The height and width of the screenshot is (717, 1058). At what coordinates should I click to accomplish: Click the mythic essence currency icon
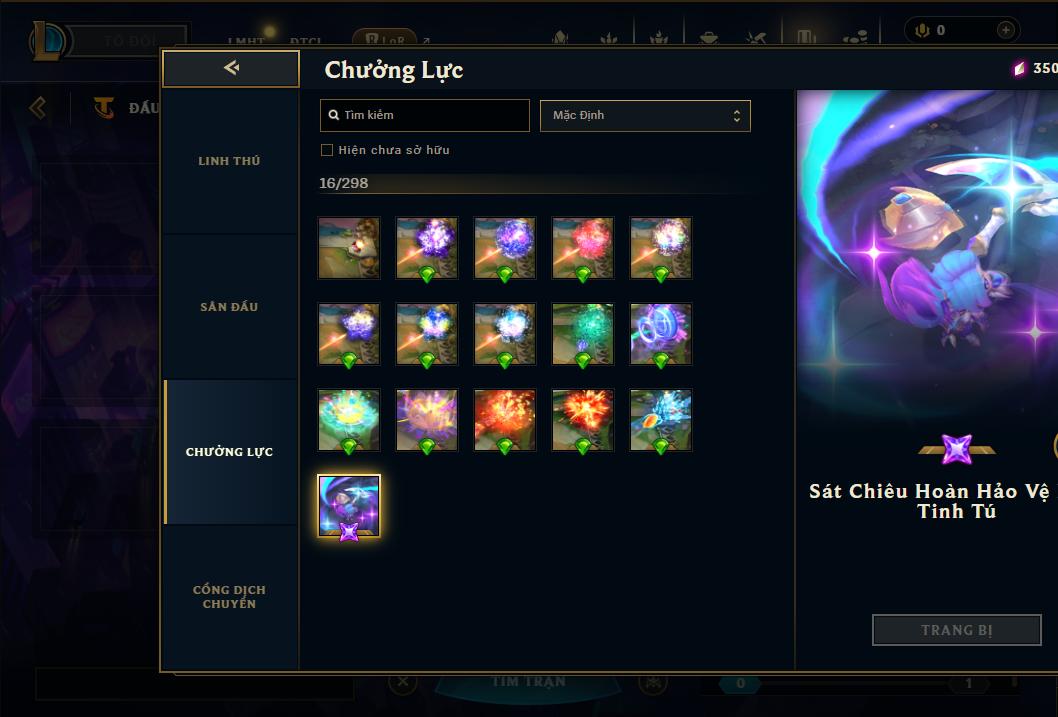[1020, 68]
